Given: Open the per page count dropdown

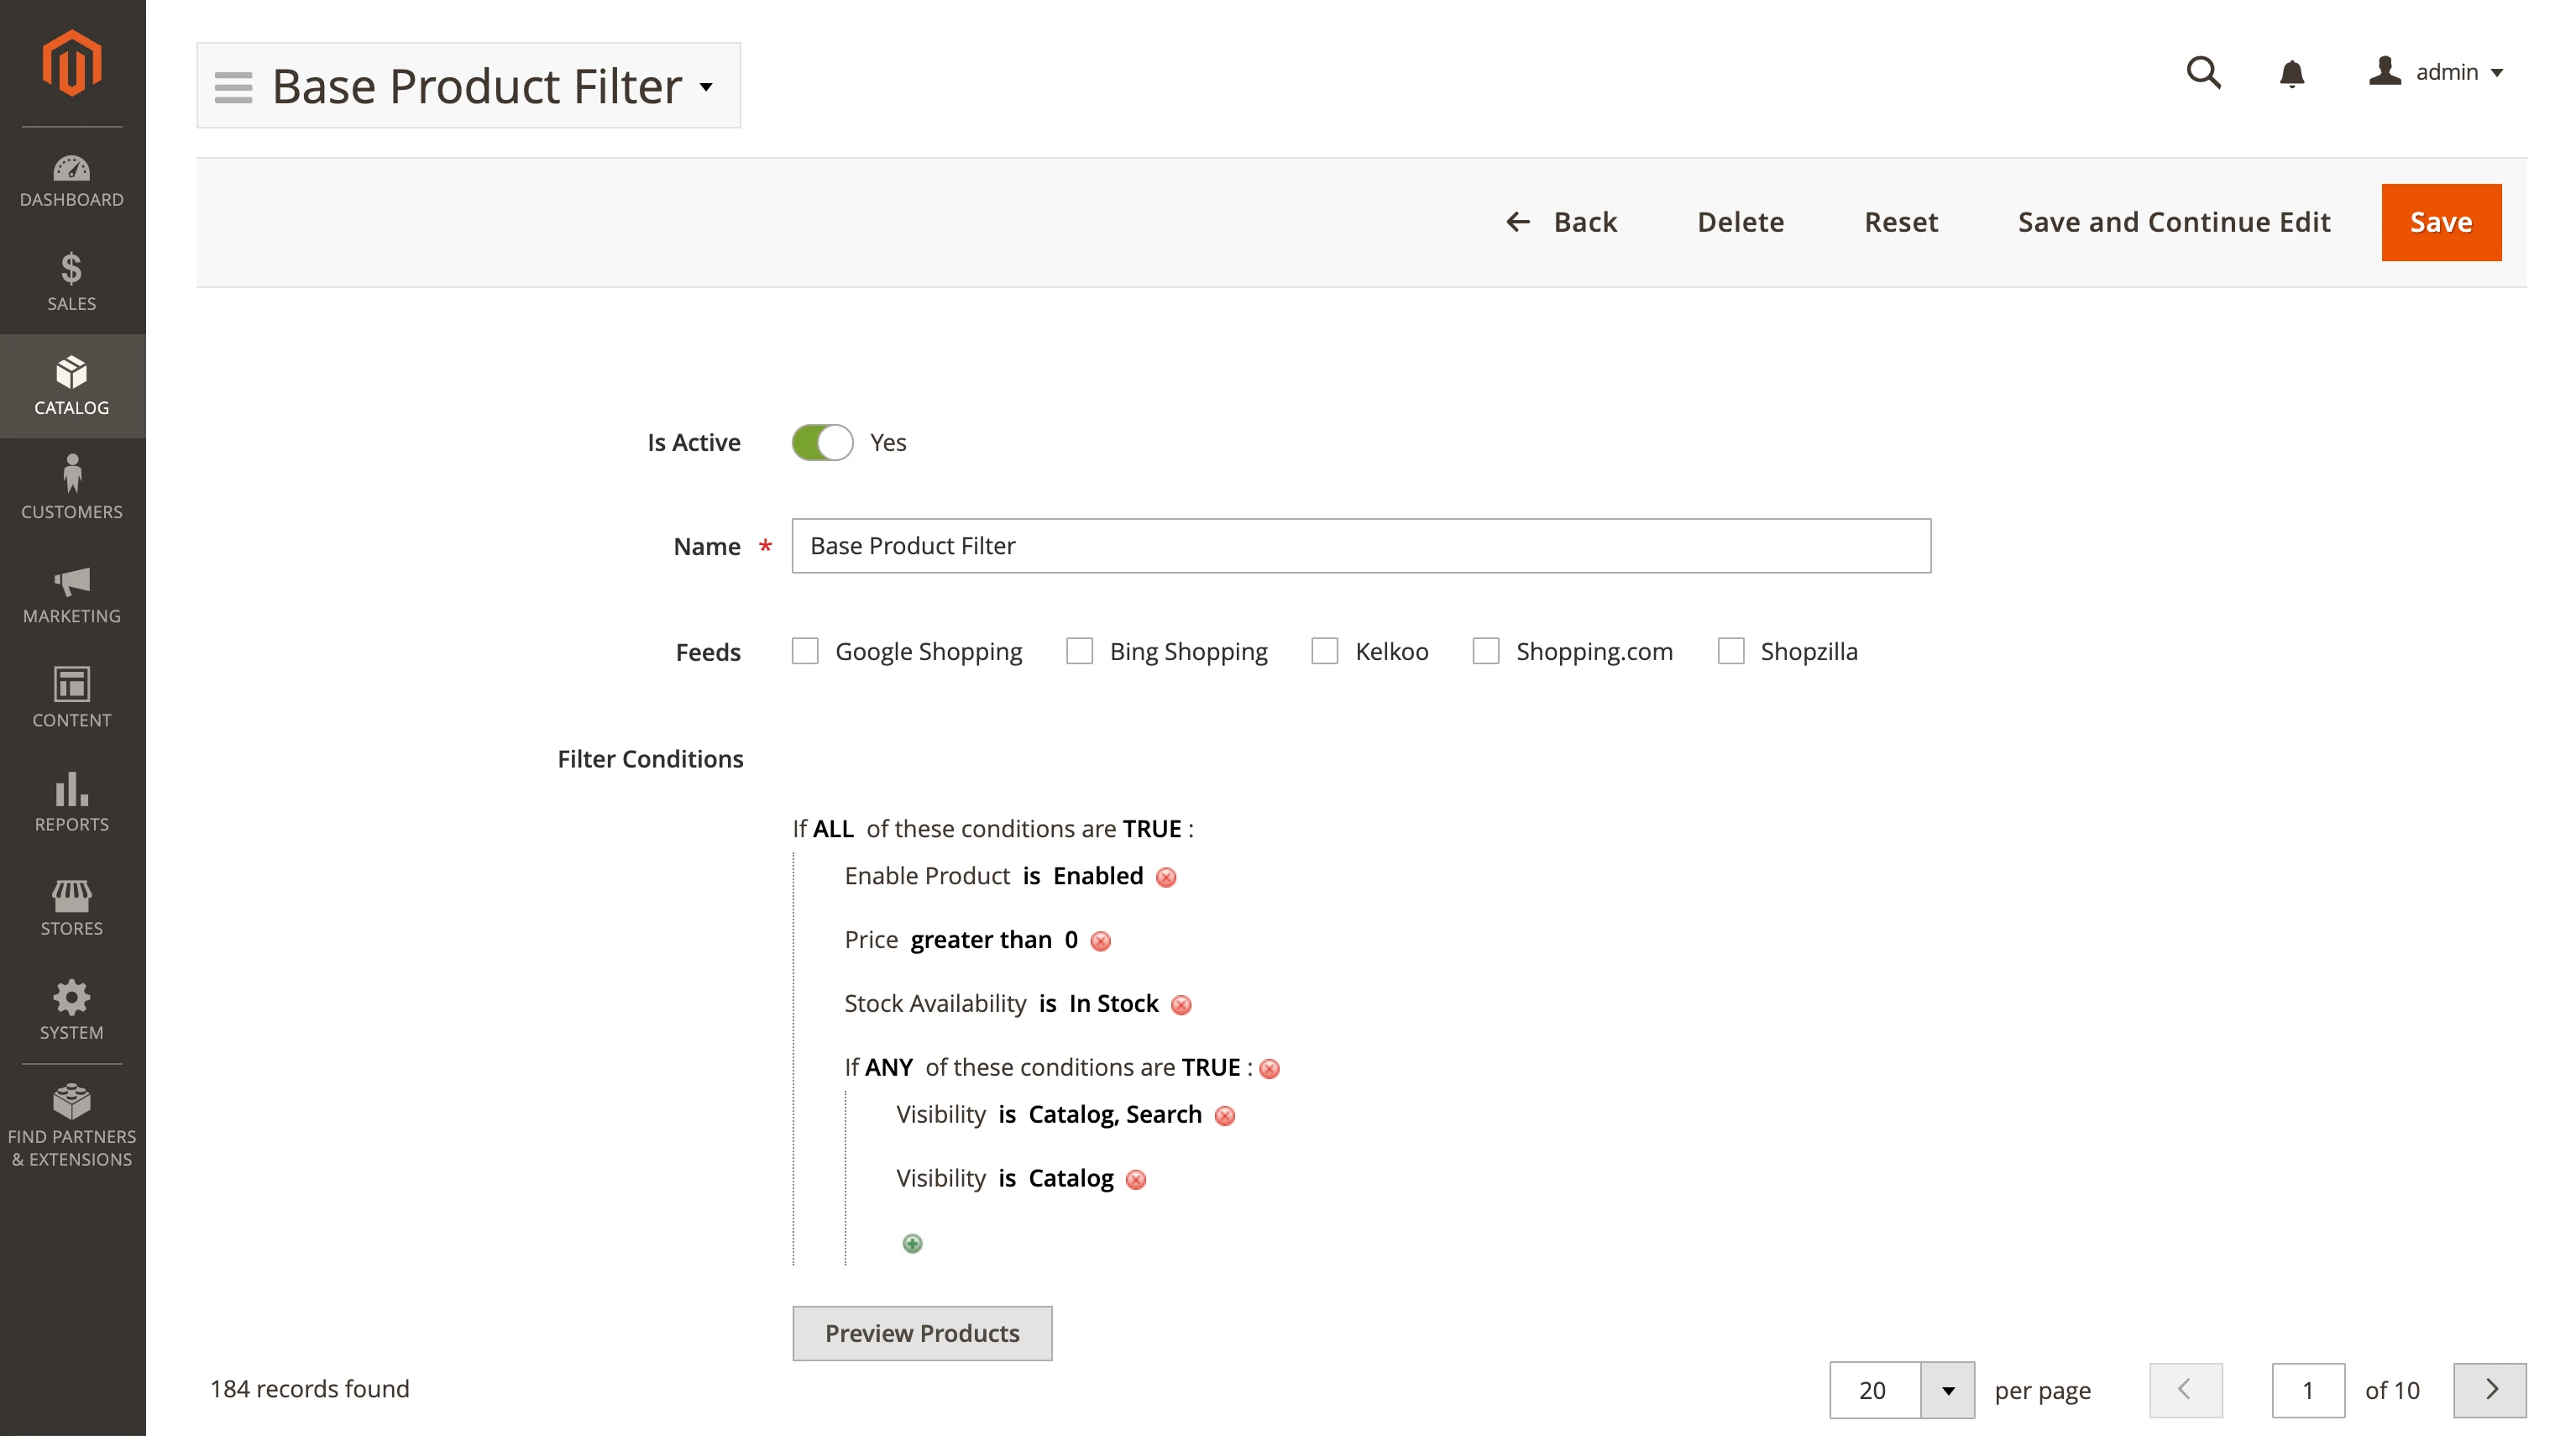Looking at the screenshot, I should (1947, 1390).
